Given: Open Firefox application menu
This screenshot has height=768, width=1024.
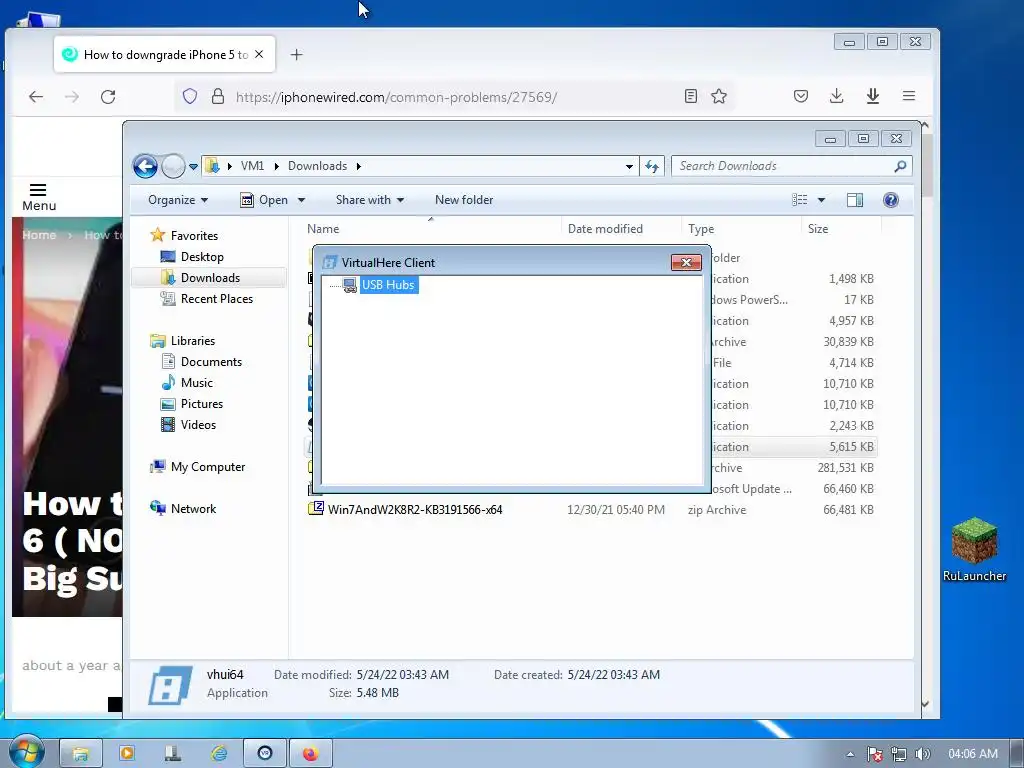Looking at the screenshot, I should [x=908, y=96].
